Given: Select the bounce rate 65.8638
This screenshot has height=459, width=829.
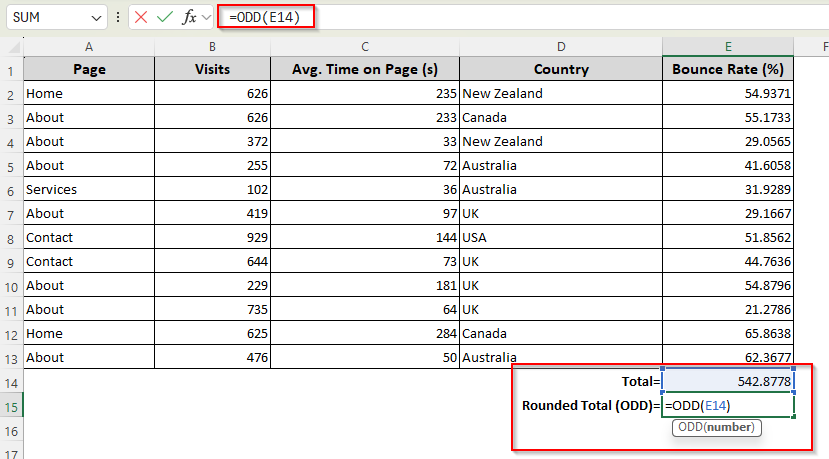Looking at the screenshot, I should (x=728, y=334).
